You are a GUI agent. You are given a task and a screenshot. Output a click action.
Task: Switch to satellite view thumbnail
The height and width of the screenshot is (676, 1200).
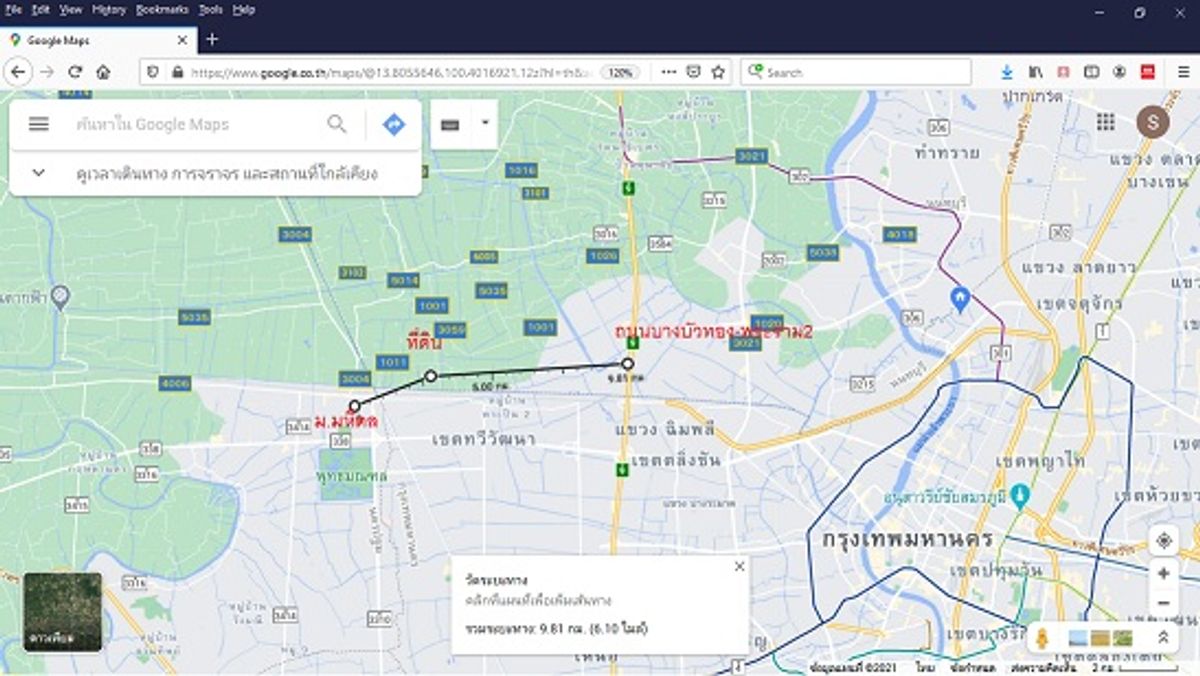62,611
